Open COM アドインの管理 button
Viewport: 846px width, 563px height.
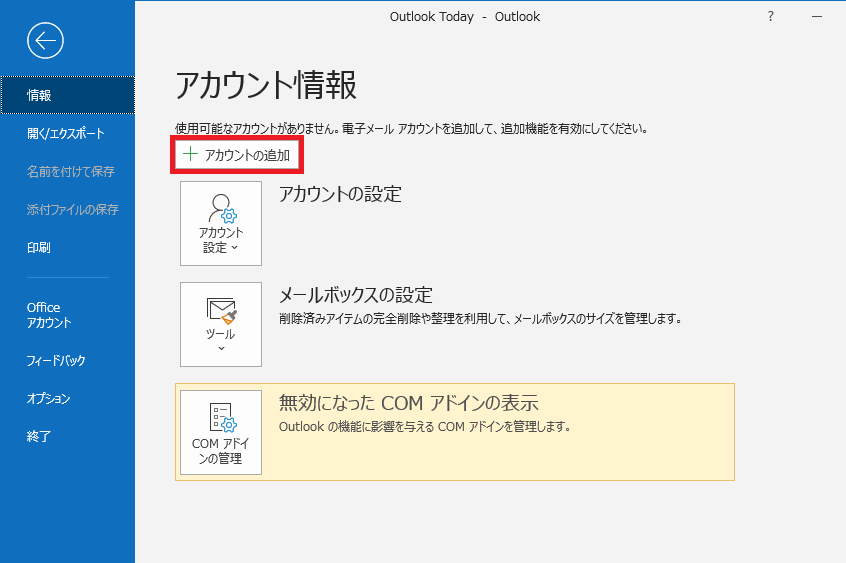coord(221,432)
